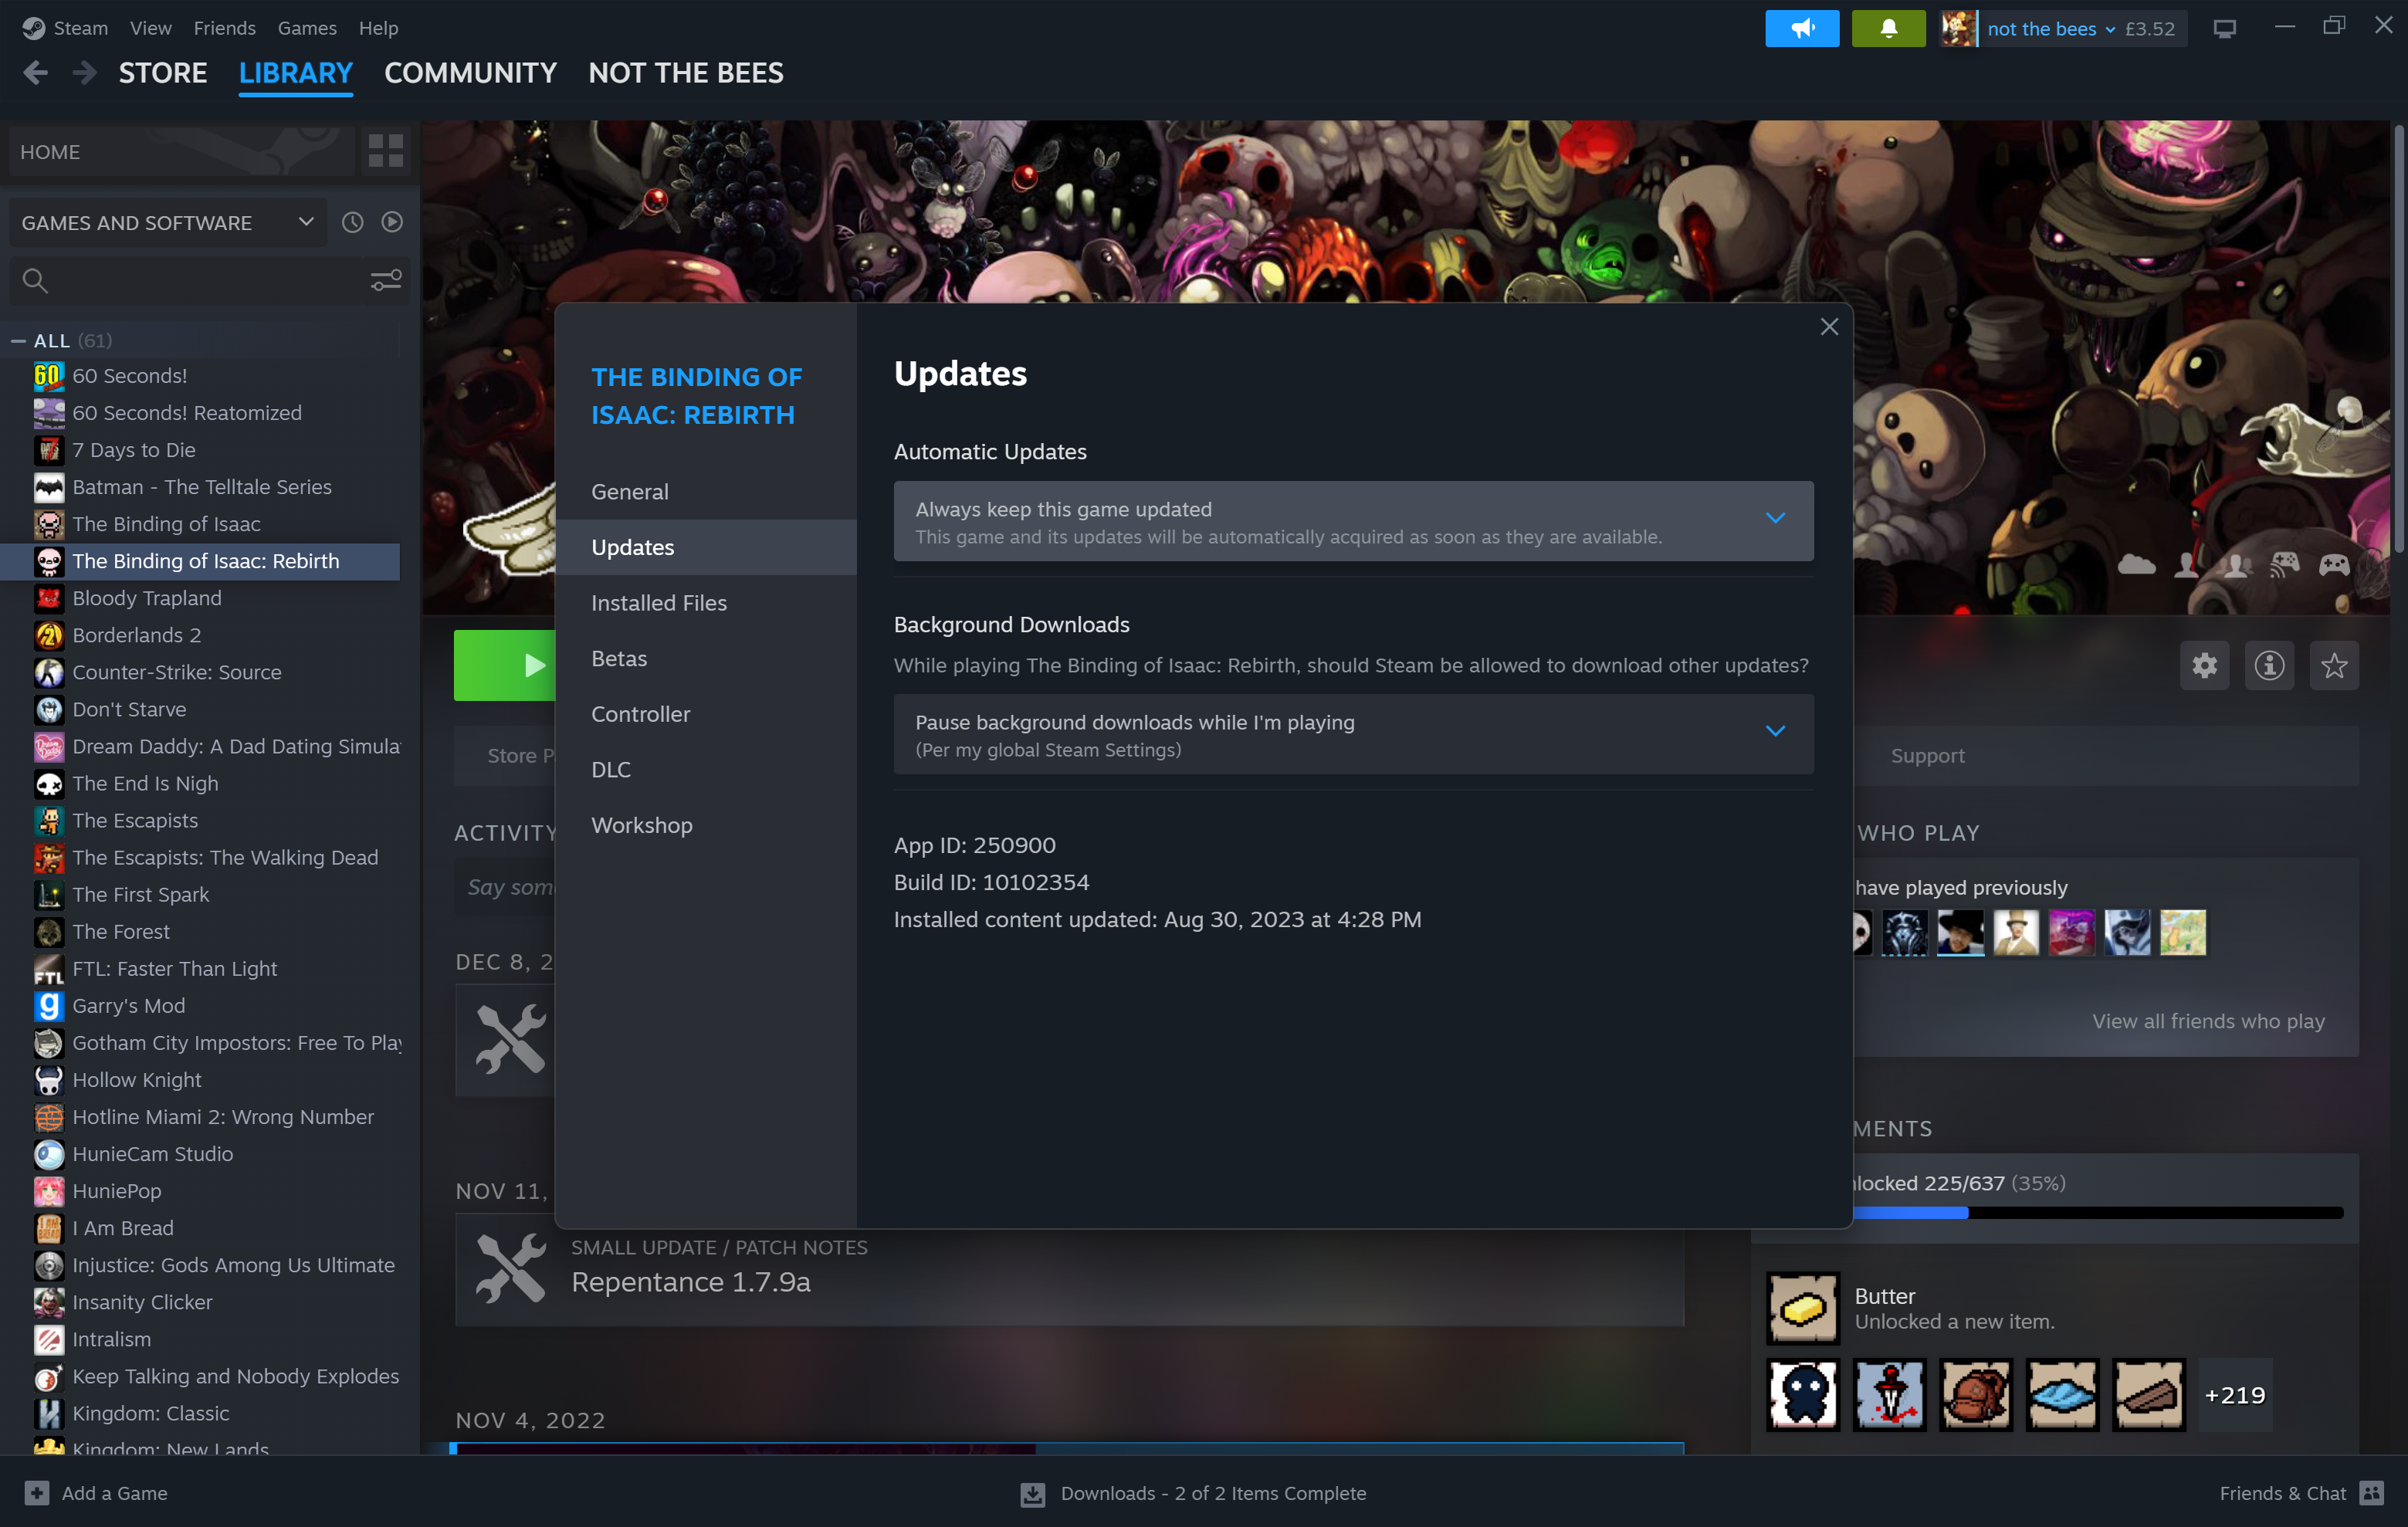Click Friends & Chat text

click(2282, 1493)
